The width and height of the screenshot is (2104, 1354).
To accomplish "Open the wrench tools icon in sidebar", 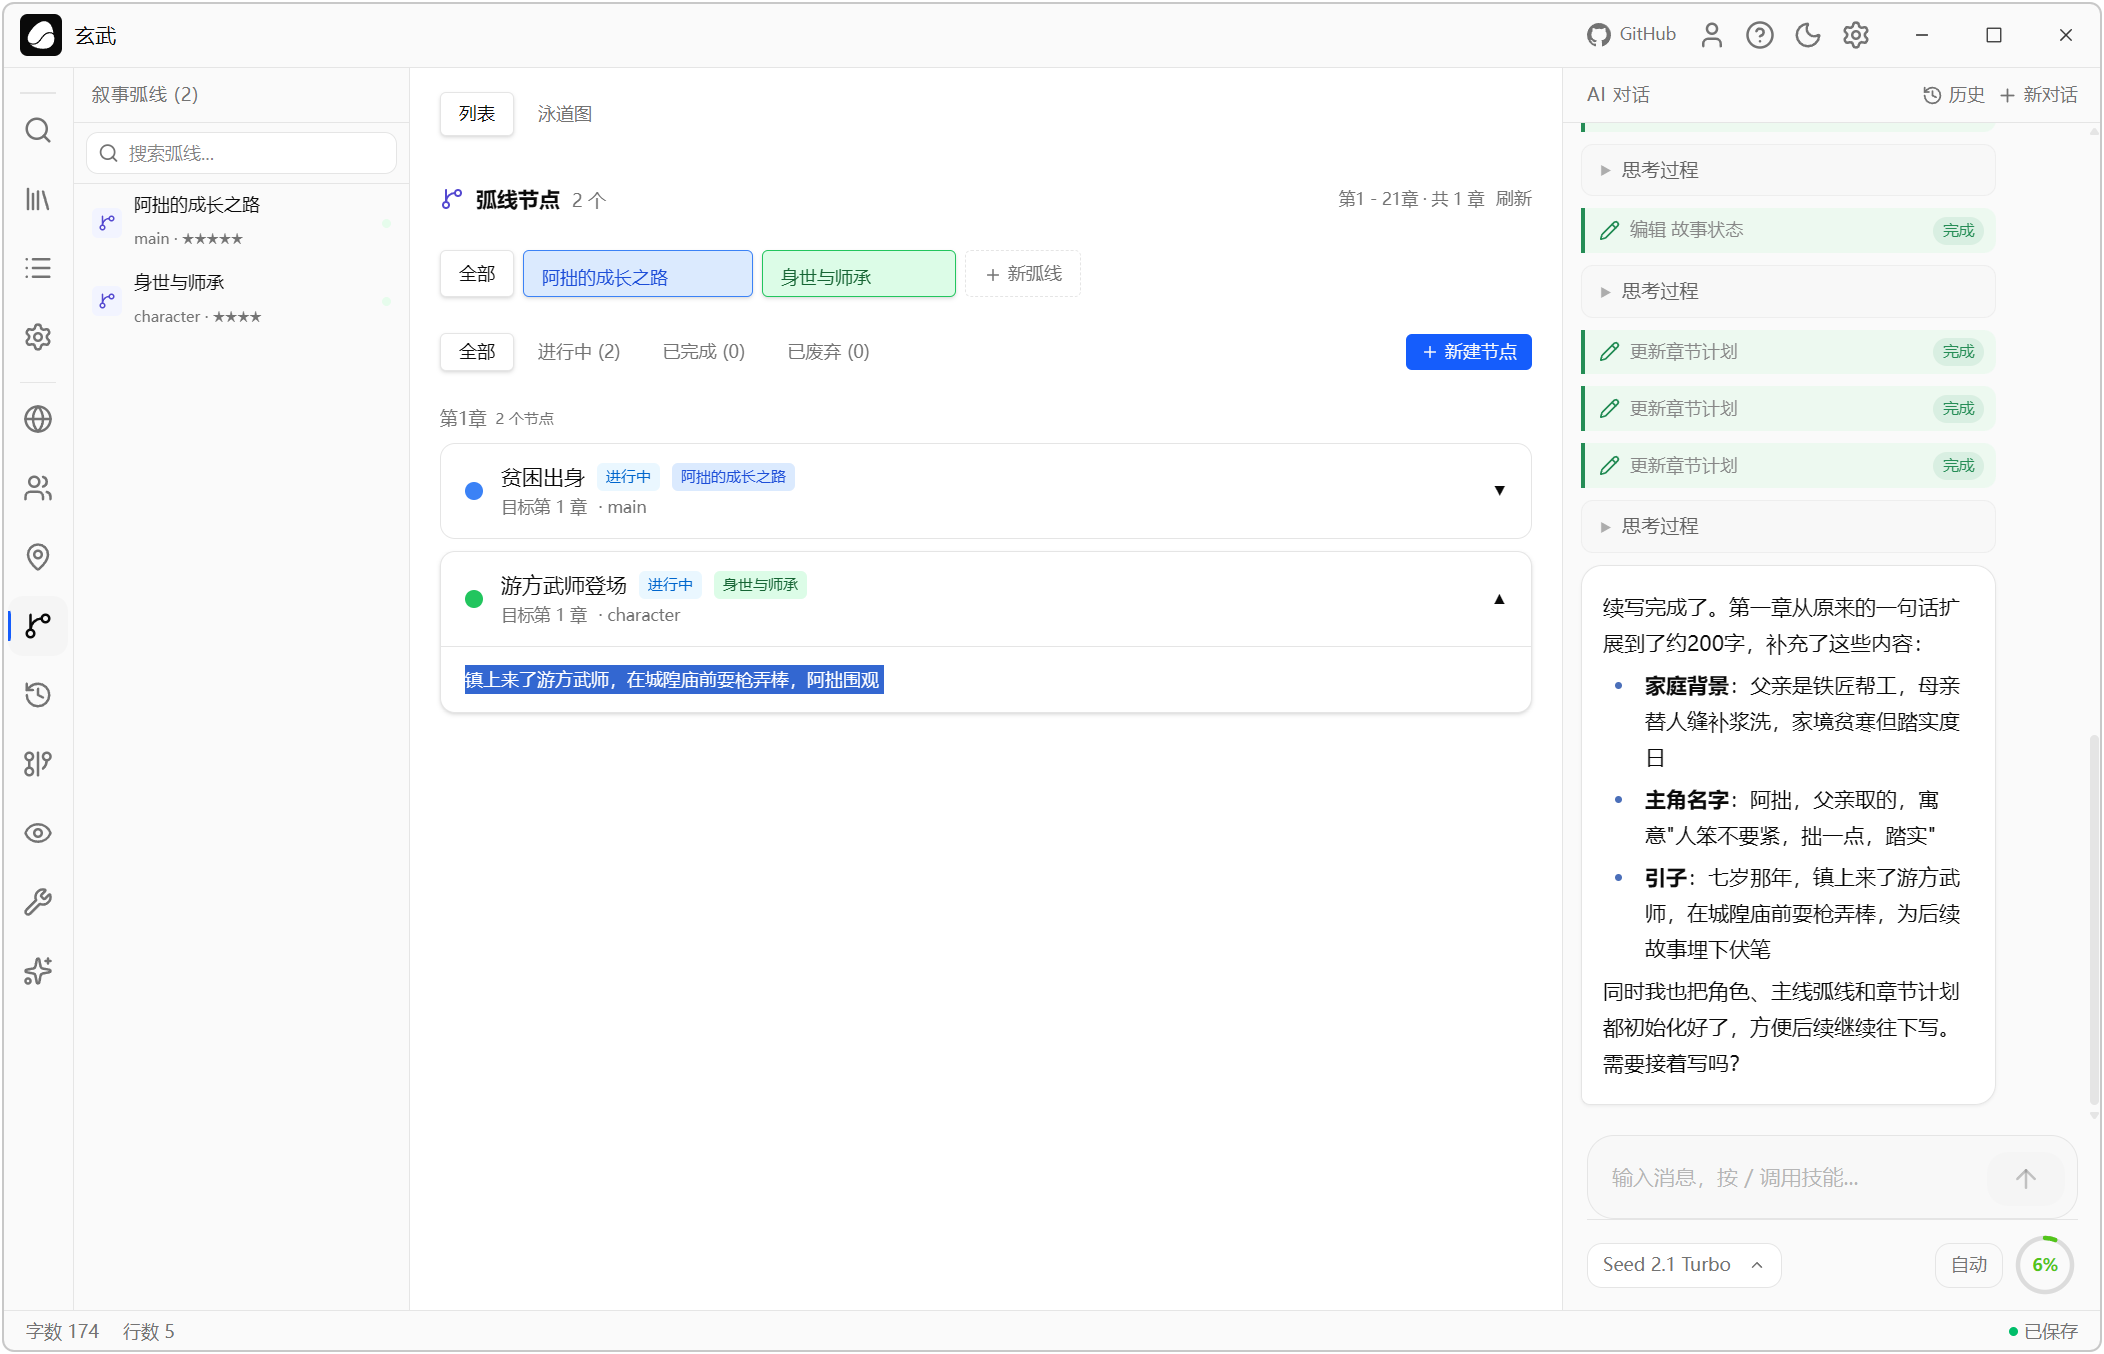I will [x=38, y=902].
